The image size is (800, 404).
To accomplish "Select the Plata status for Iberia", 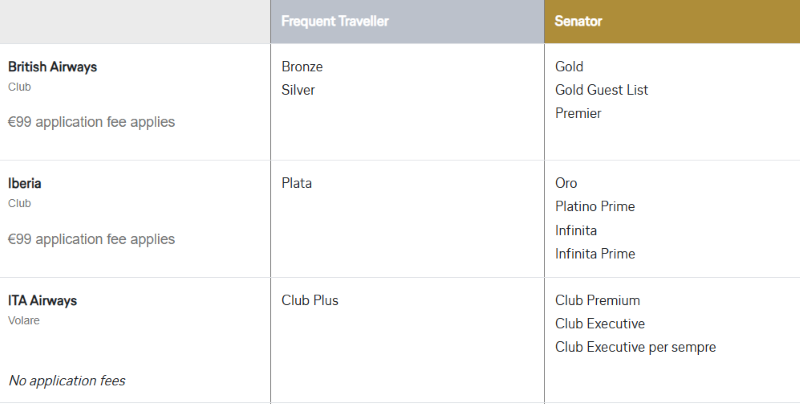I will (298, 184).
